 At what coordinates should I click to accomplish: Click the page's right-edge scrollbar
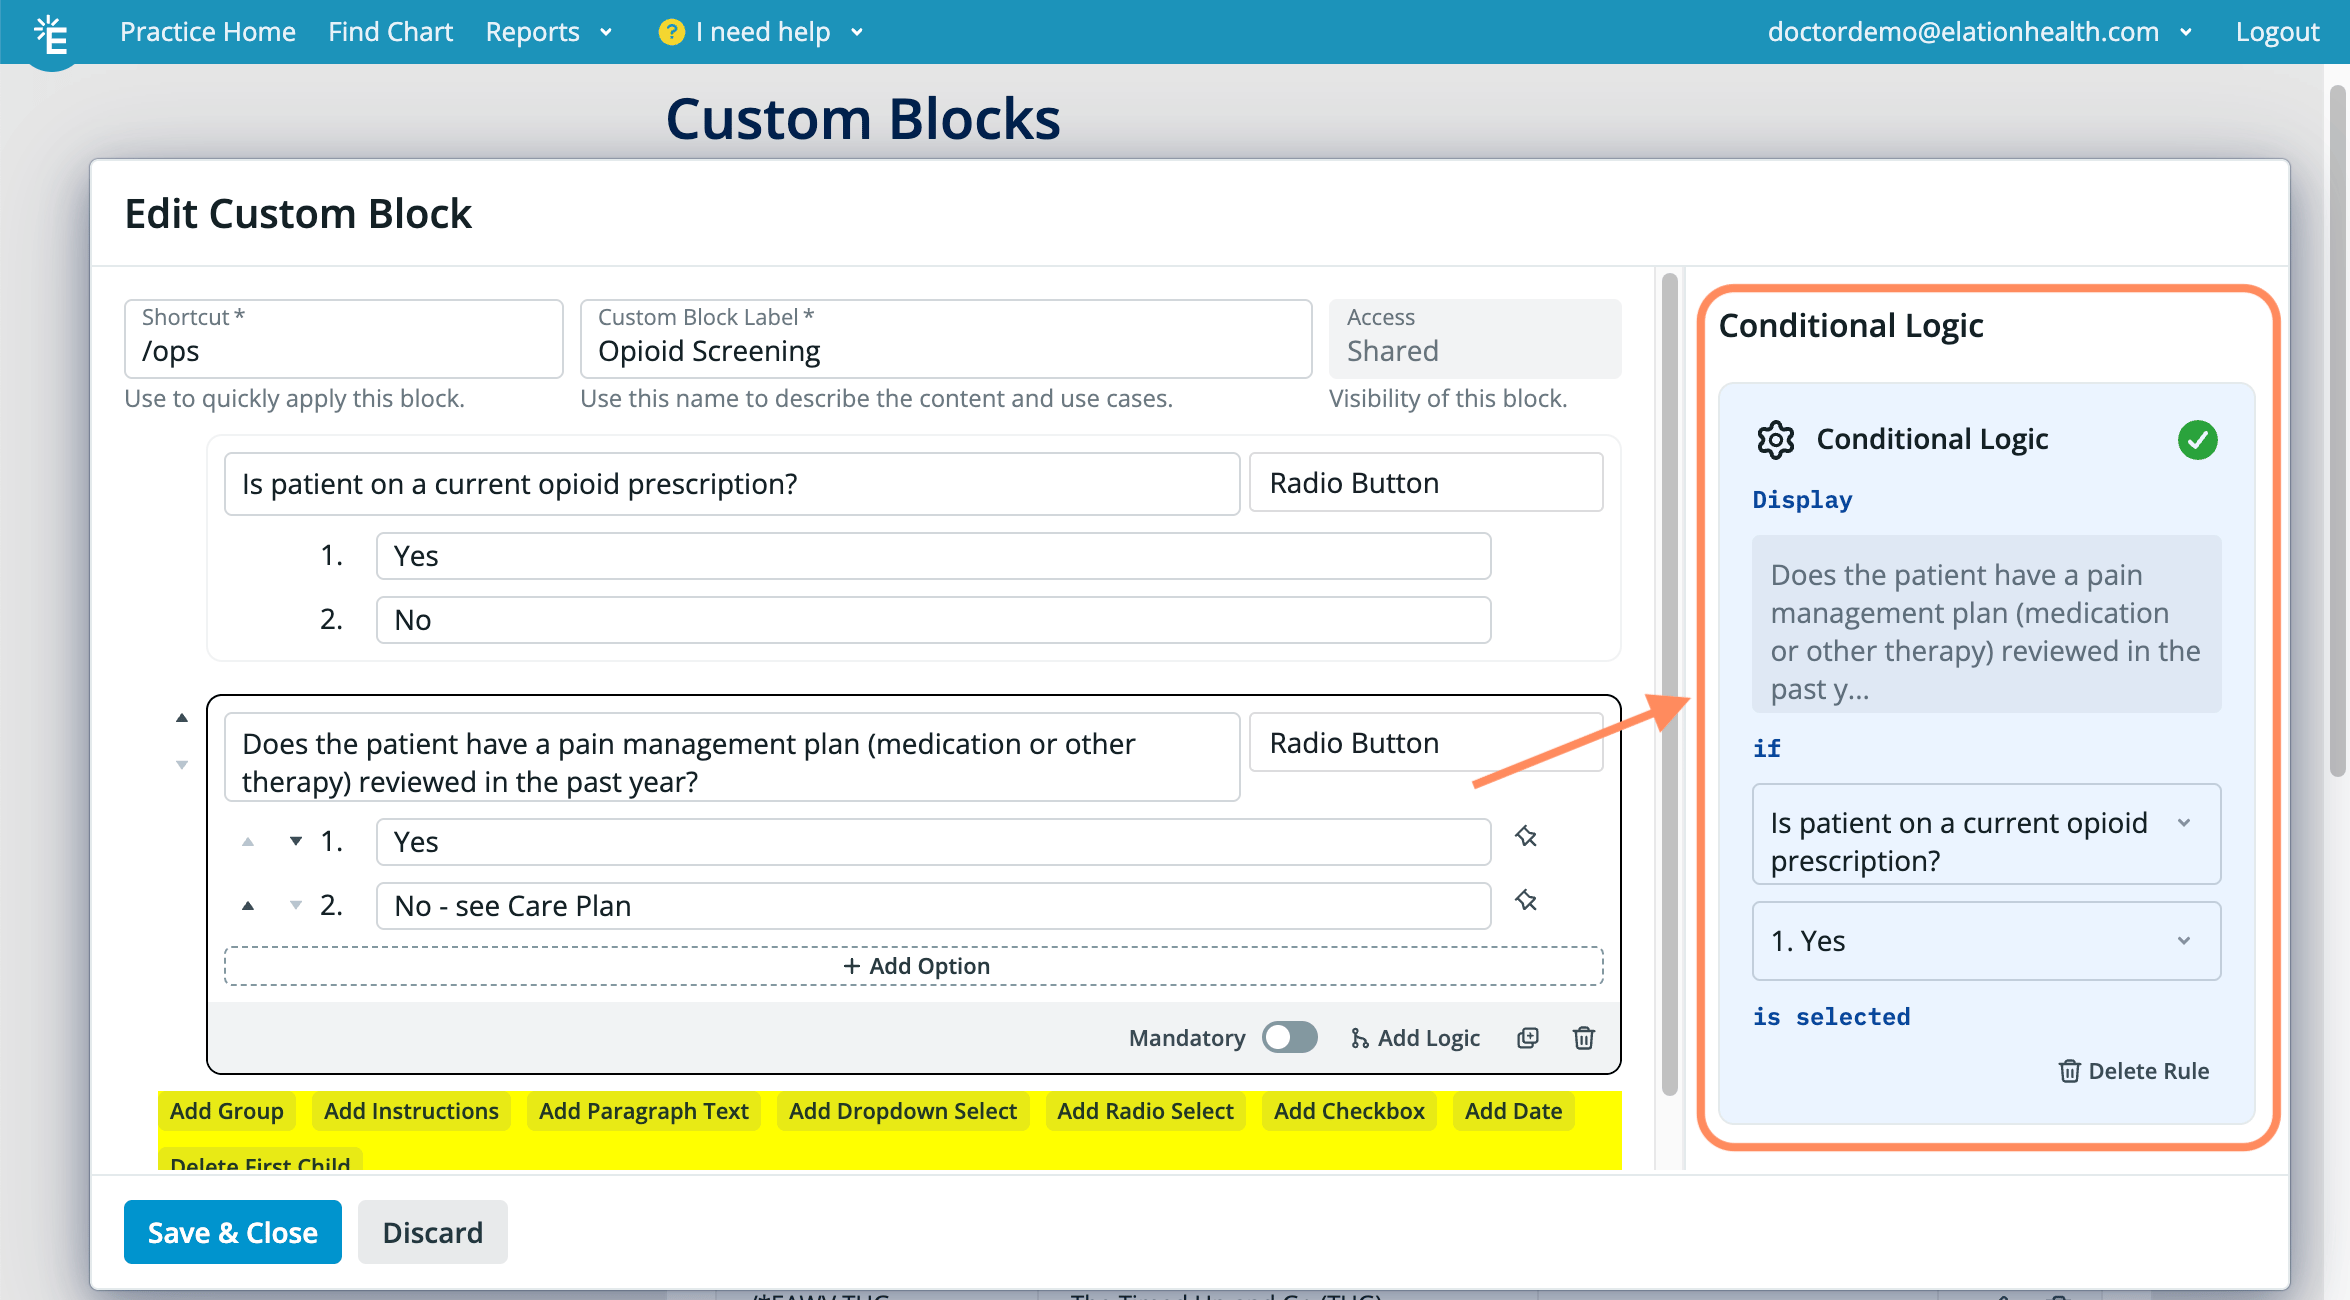[x=2337, y=430]
